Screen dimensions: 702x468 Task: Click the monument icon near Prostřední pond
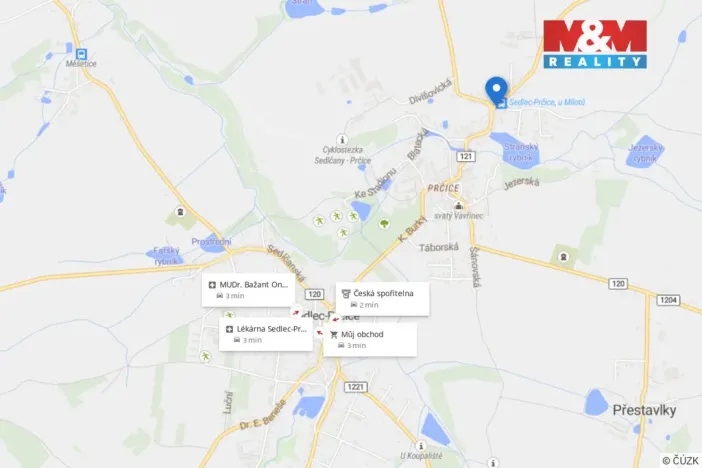180,211
